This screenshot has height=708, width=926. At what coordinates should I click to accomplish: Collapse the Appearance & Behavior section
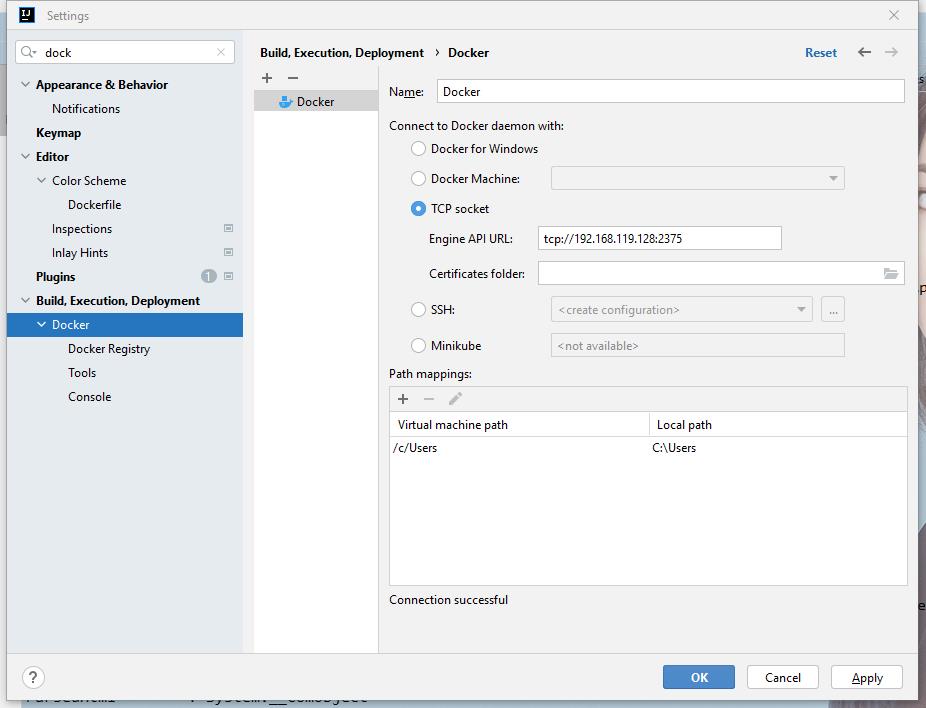pyautogui.click(x=25, y=84)
